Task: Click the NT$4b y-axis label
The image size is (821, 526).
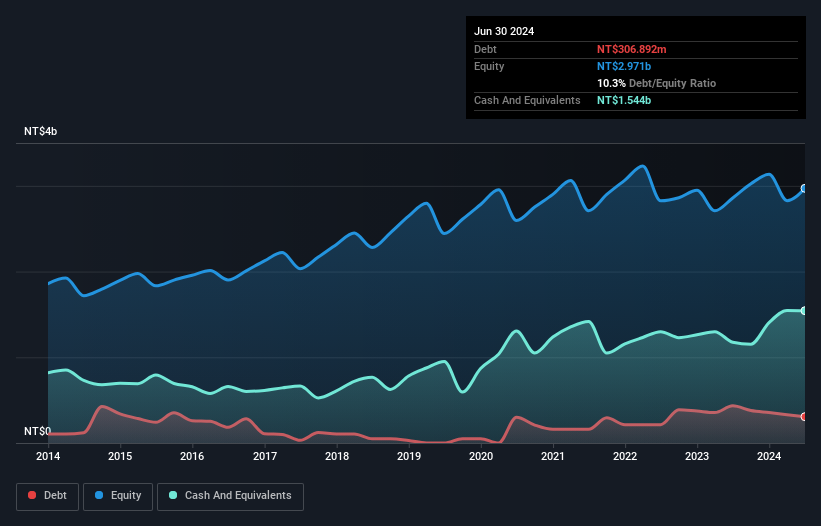Action: tap(41, 132)
